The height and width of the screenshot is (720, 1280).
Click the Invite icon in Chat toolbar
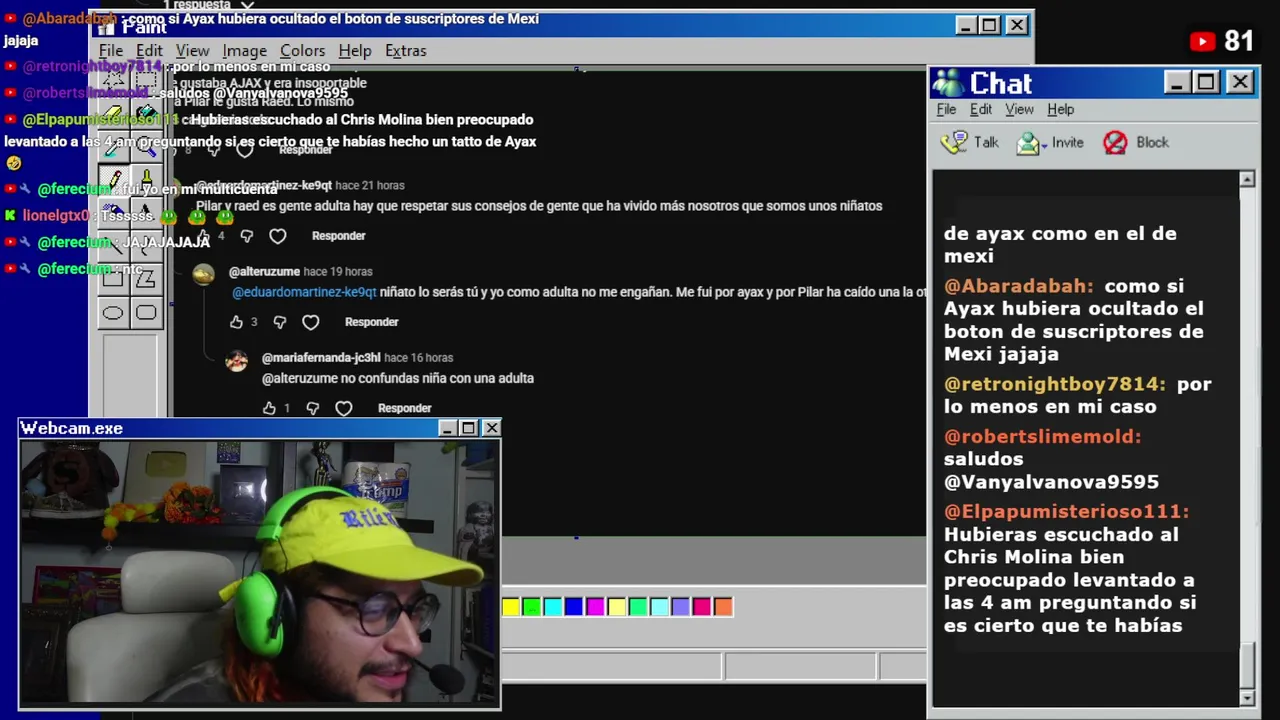coord(1028,143)
